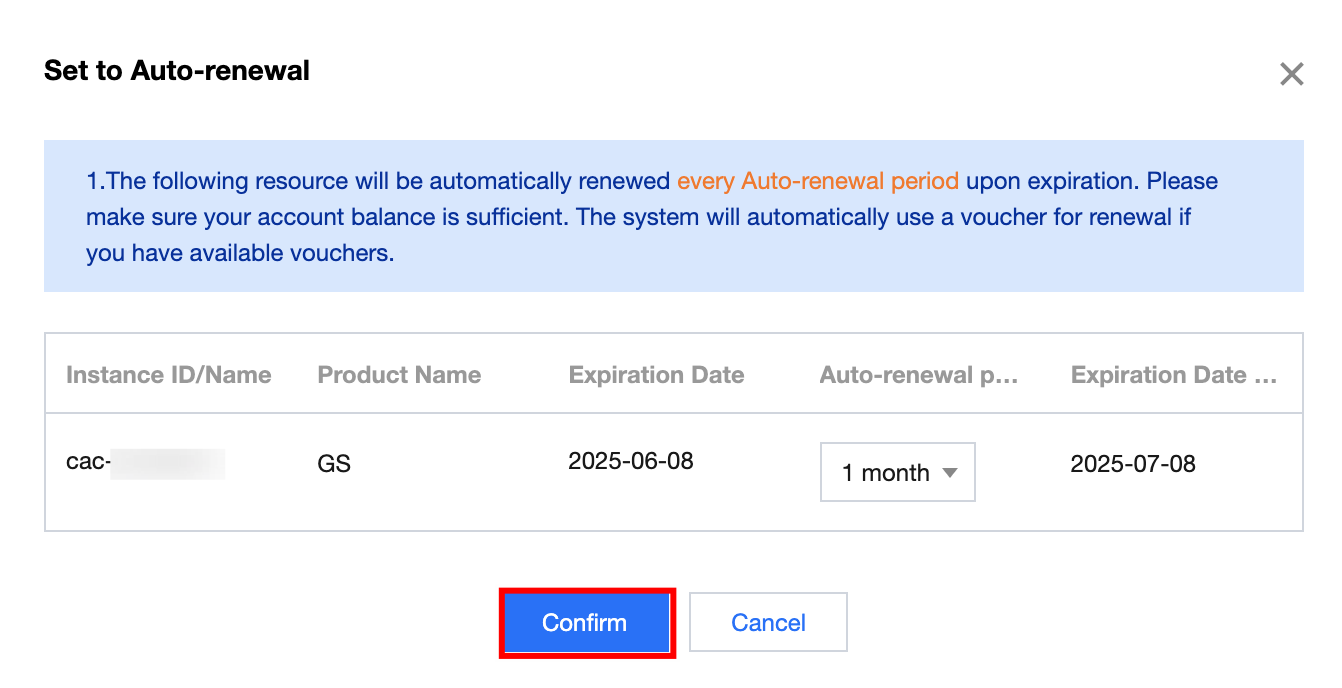Click the dropdown arrow beside 1 month

click(950, 473)
